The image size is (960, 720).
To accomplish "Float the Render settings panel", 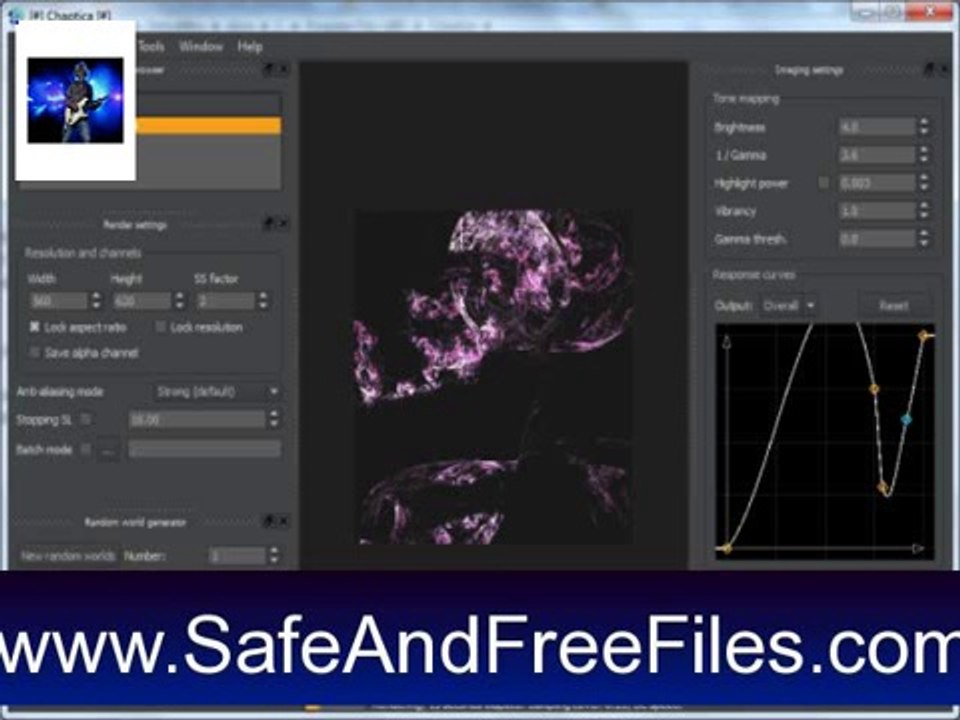I will click(x=268, y=223).
